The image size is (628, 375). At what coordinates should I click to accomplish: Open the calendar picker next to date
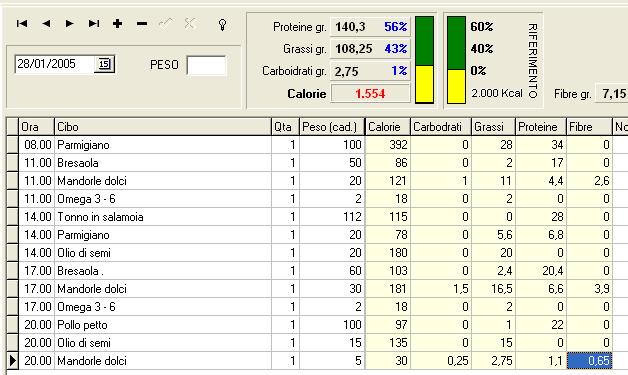tap(104, 64)
